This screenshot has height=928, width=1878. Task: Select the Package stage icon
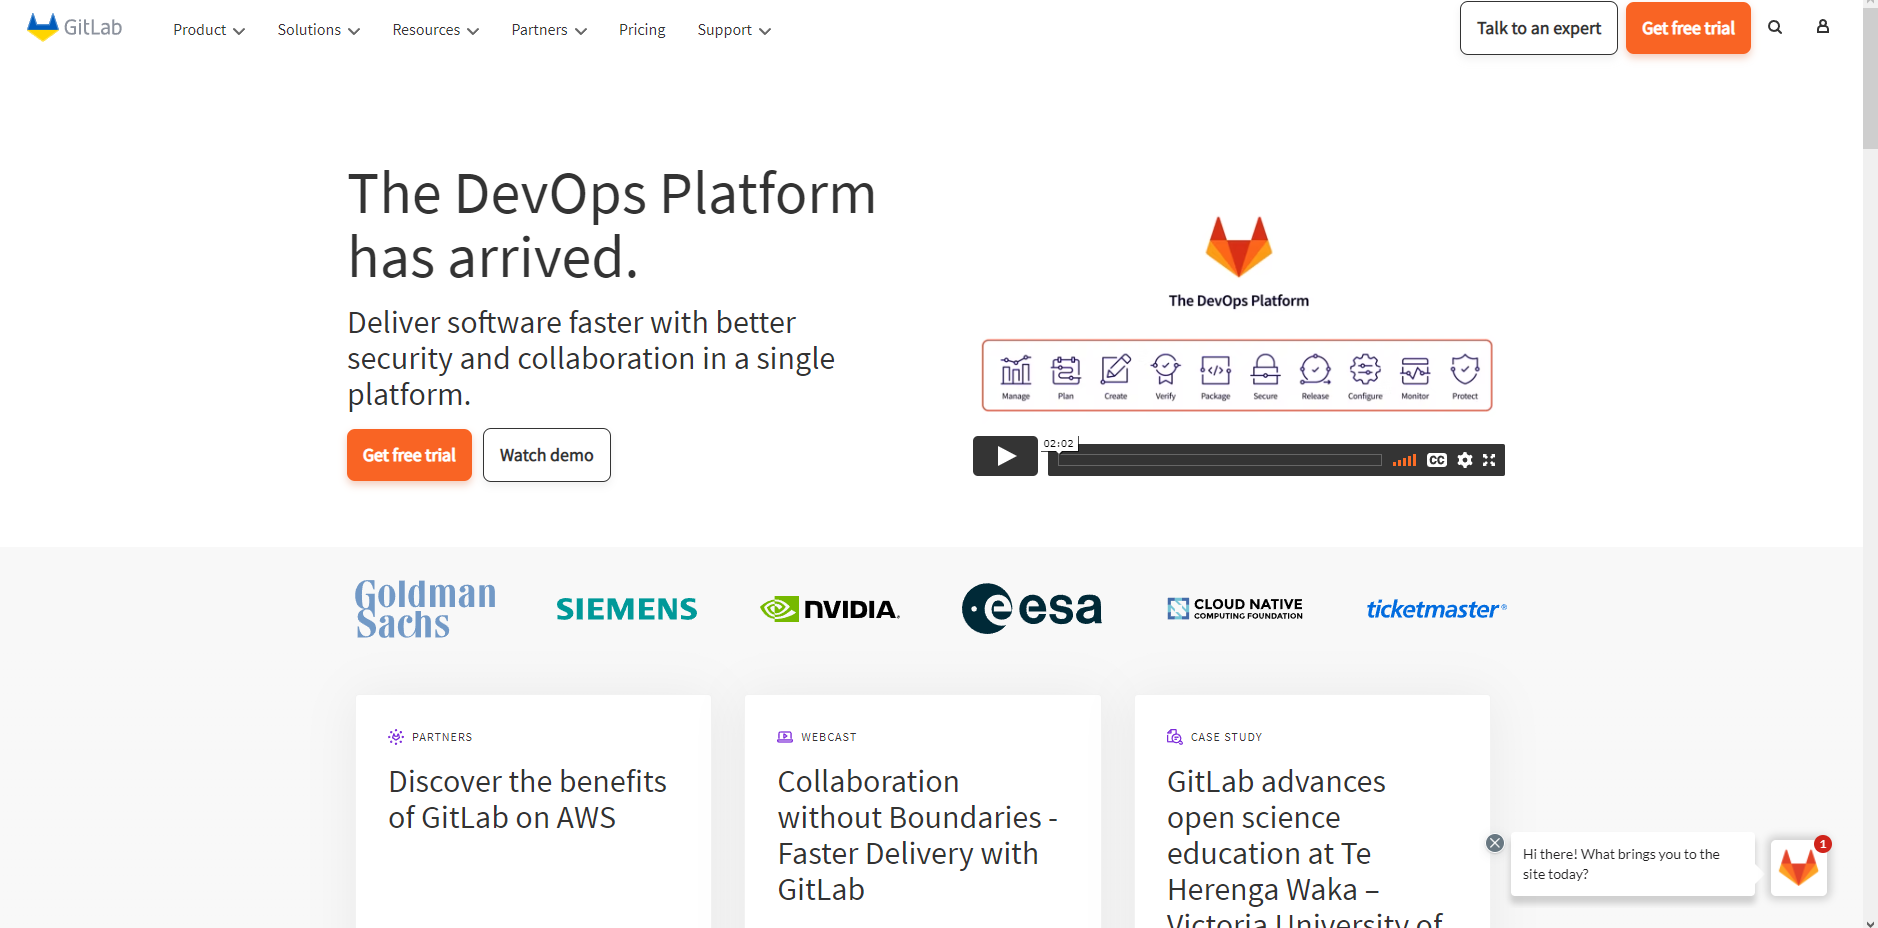[x=1216, y=376]
